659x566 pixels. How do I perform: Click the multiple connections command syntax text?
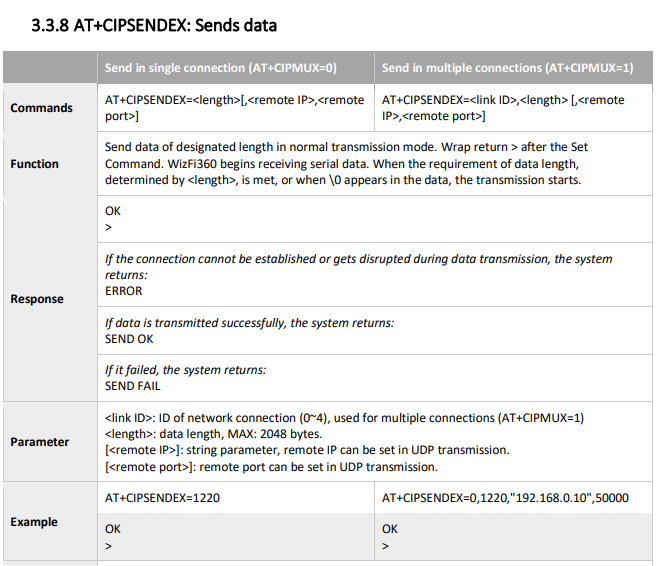503,108
